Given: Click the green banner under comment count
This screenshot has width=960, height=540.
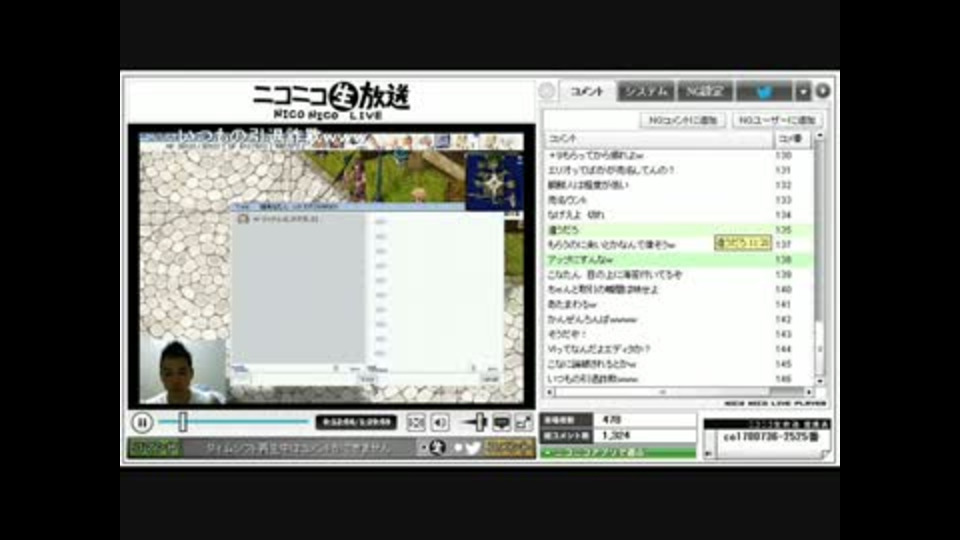Looking at the screenshot, I should (618, 452).
